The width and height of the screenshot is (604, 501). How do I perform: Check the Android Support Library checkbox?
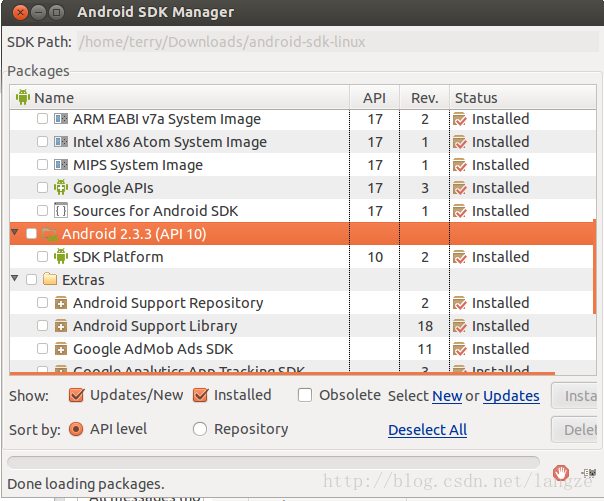[x=42, y=326]
